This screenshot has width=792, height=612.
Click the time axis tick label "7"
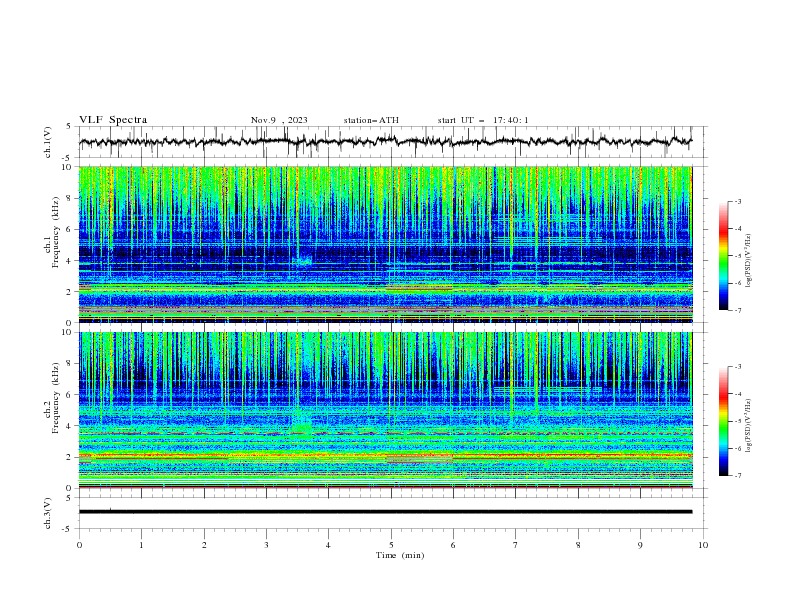(x=516, y=545)
